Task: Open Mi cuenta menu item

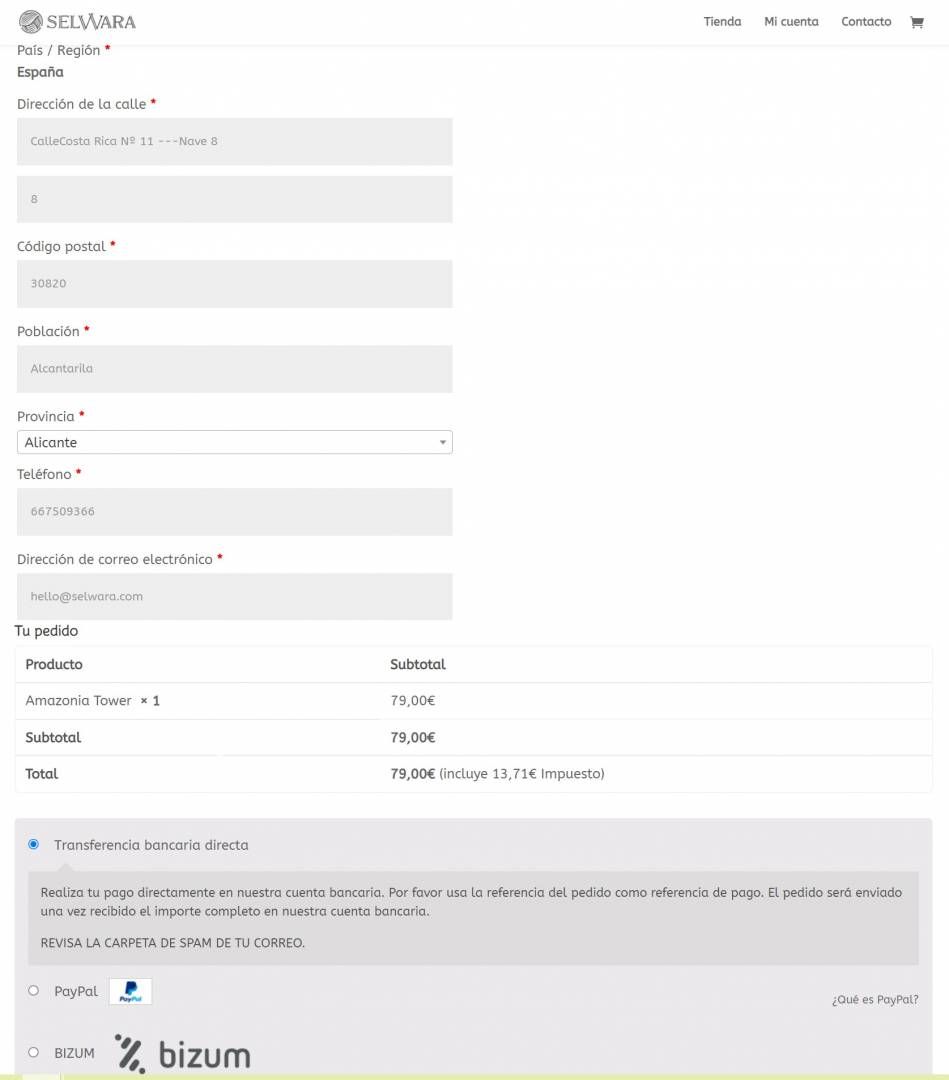Action: 791,22
